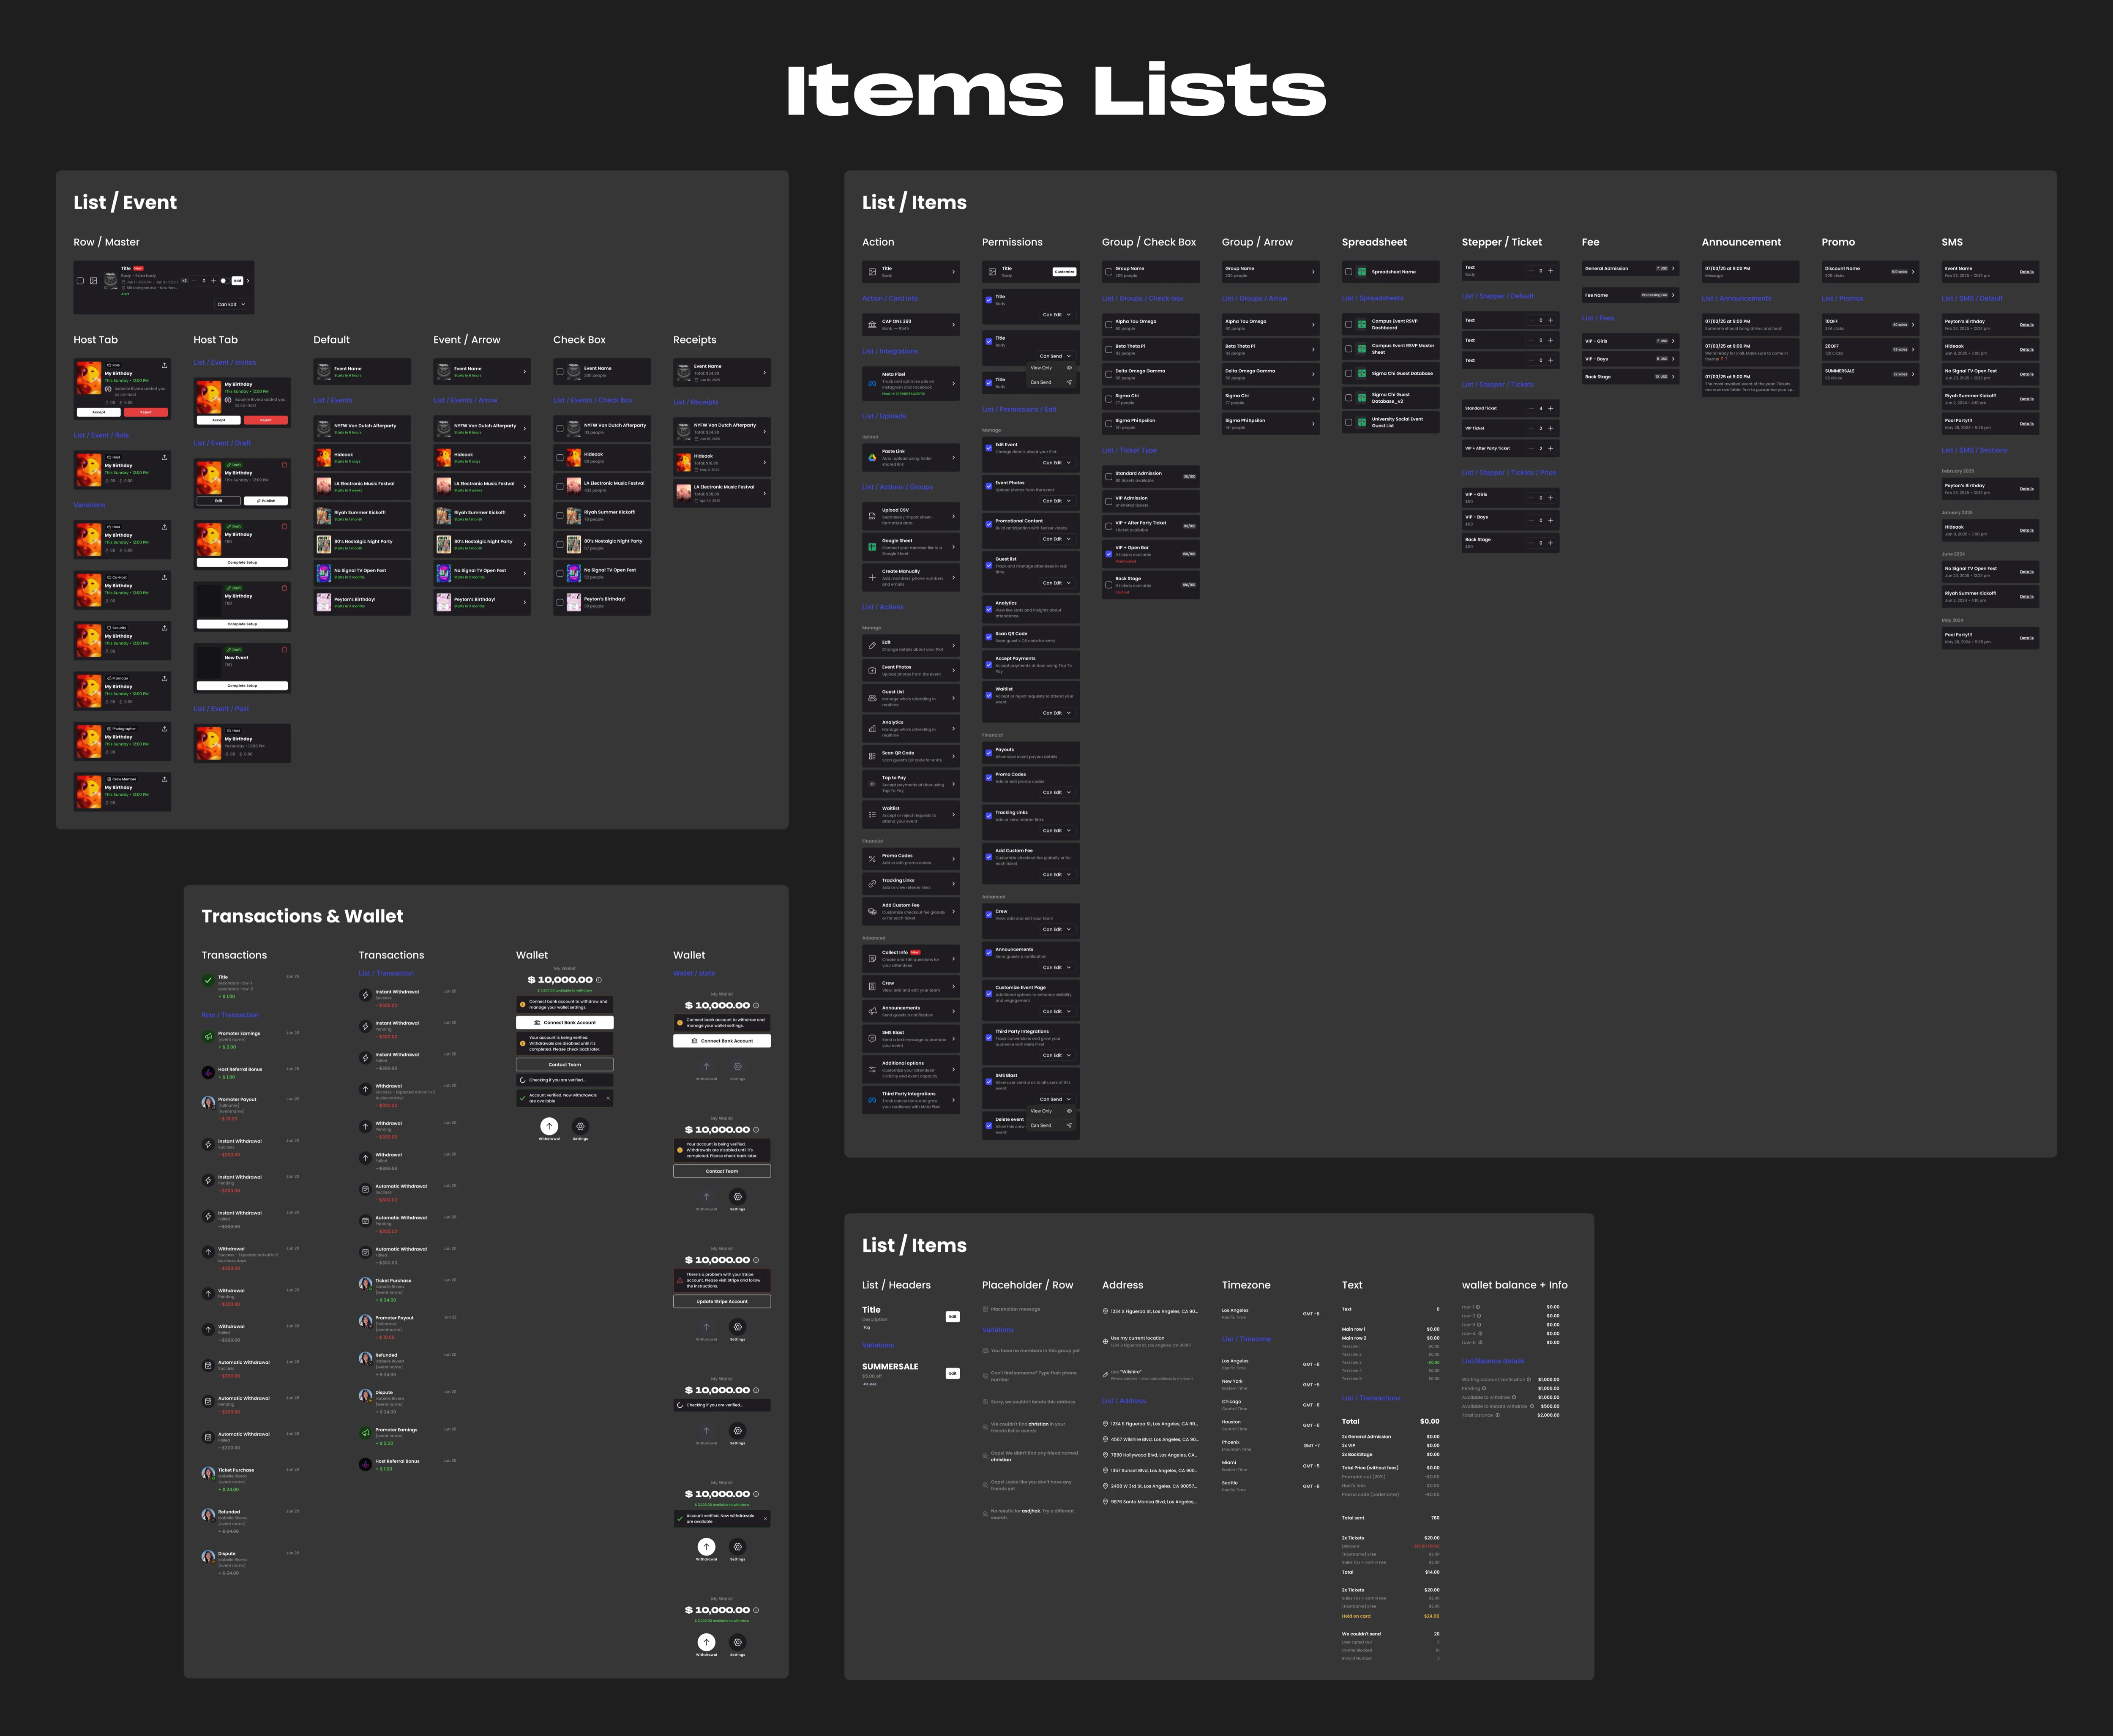Viewport: 2113px width, 1736px height.
Task: Click sheet icon for University Social Event Guest List
Action: (1362, 422)
